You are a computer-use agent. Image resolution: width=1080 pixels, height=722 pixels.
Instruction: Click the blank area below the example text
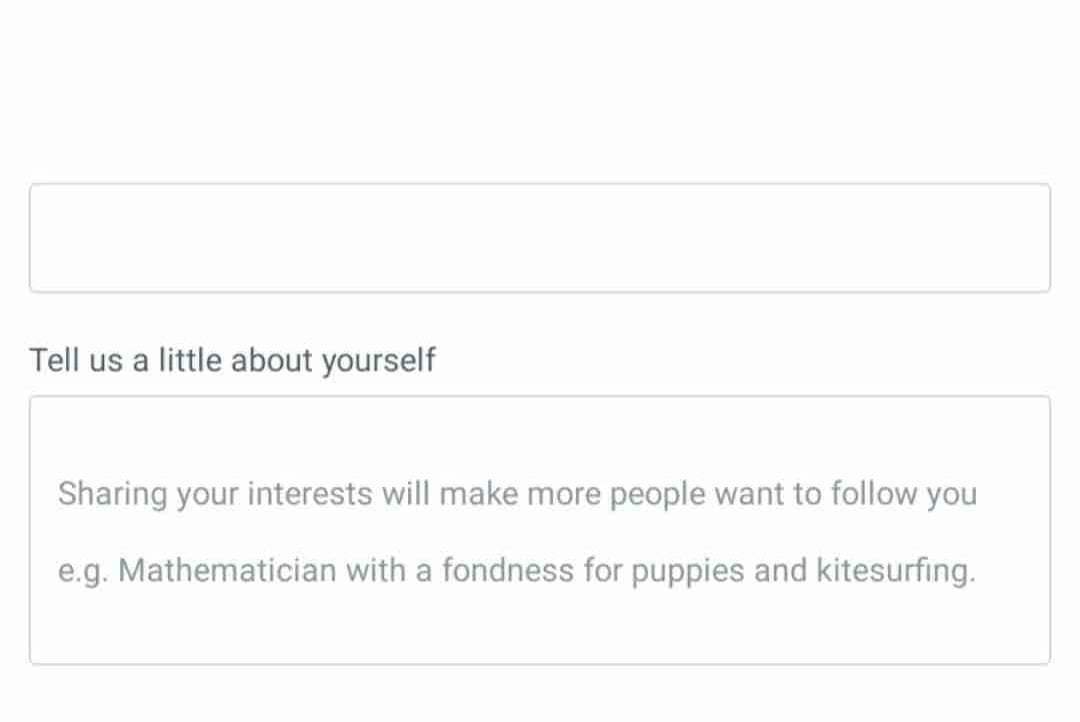tap(540, 628)
